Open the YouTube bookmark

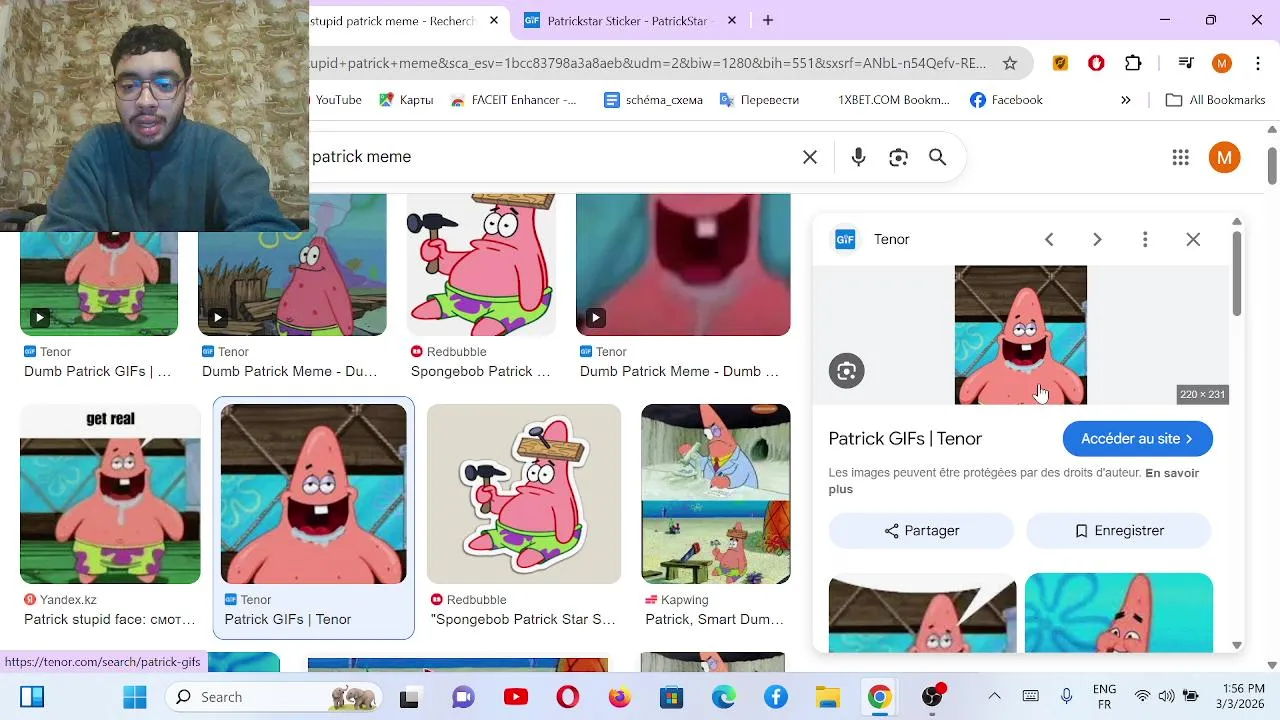[x=337, y=100]
